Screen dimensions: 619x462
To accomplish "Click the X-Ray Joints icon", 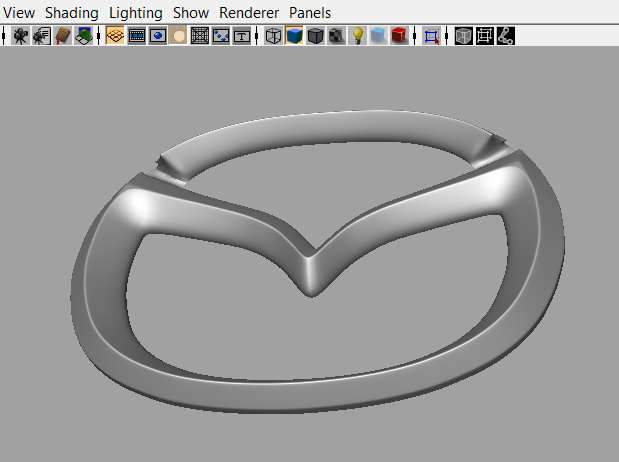I will [x=505, y=36].
